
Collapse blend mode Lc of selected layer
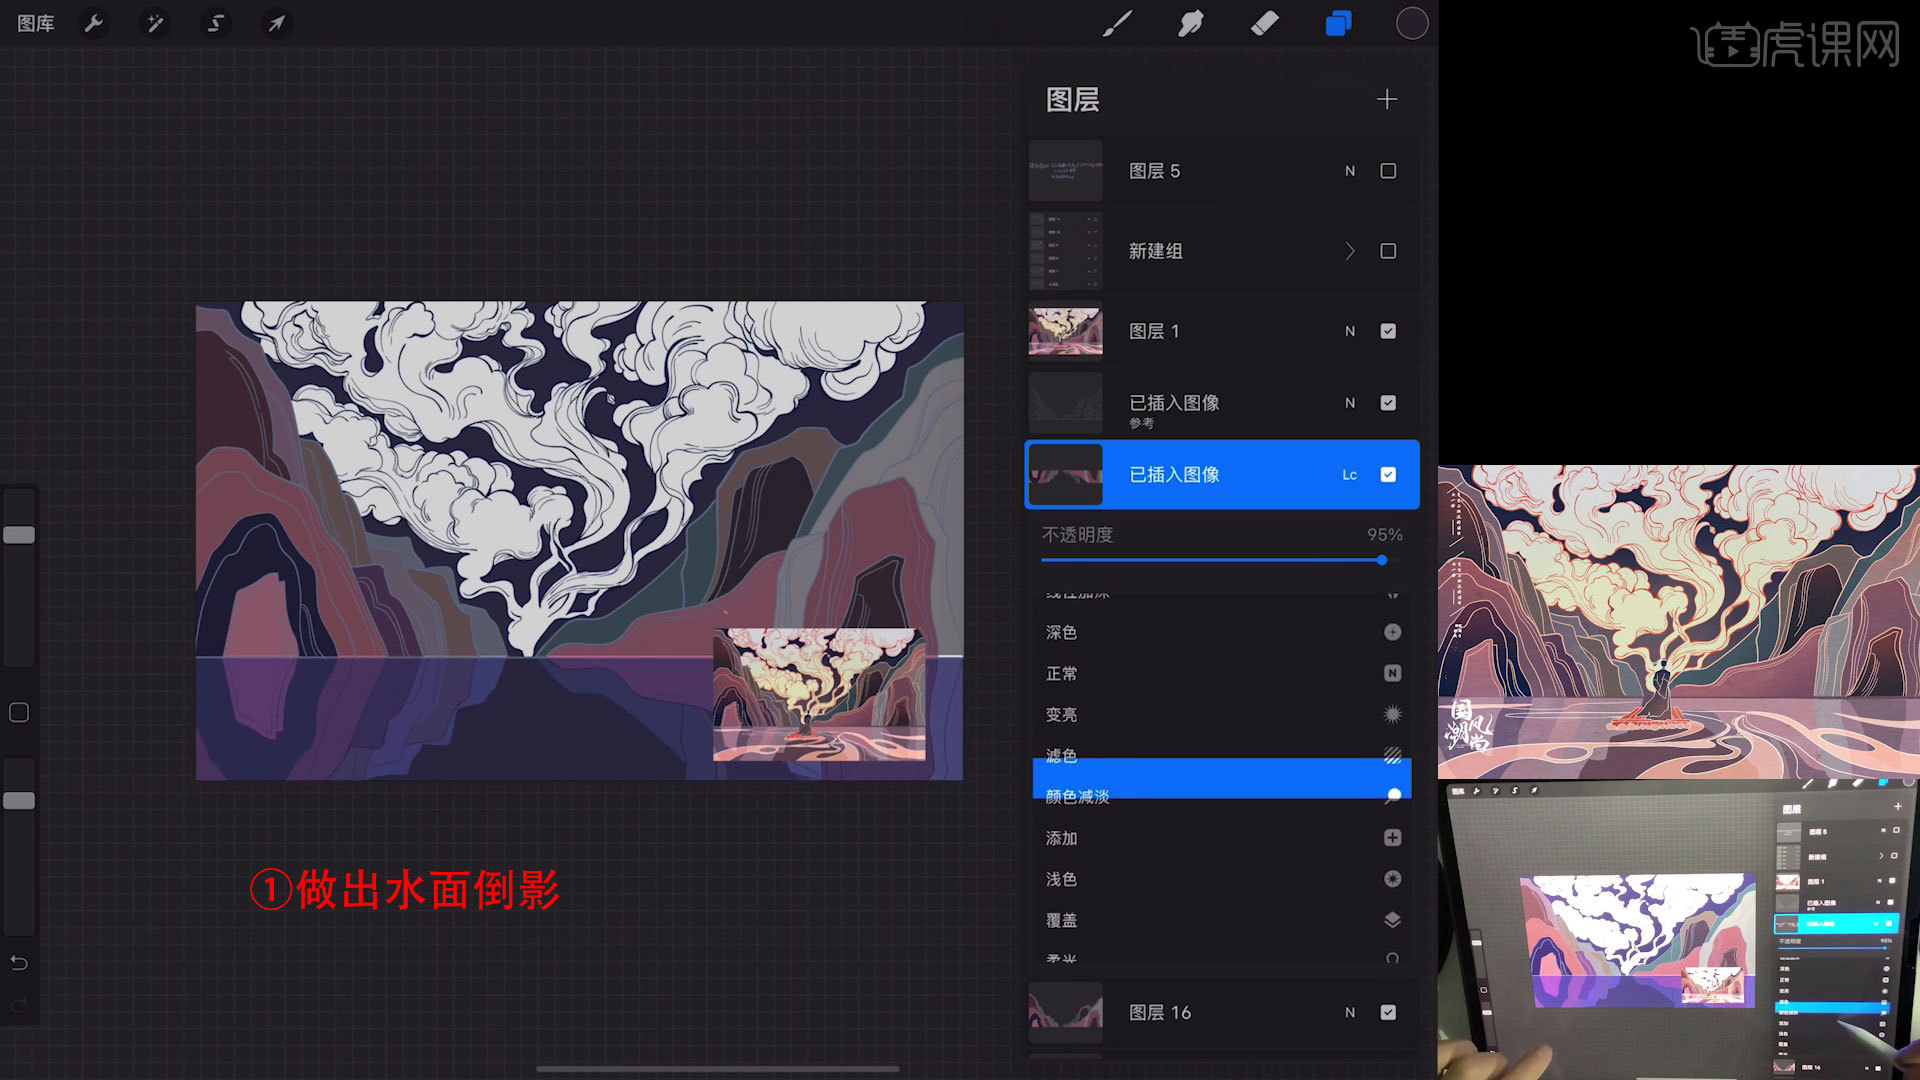(1350, 475)
